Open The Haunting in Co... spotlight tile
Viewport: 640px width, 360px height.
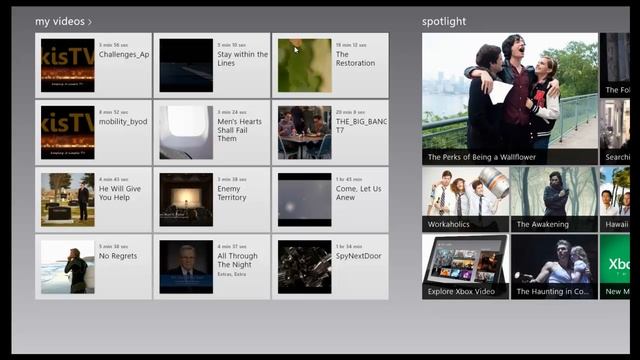[554, 267]
